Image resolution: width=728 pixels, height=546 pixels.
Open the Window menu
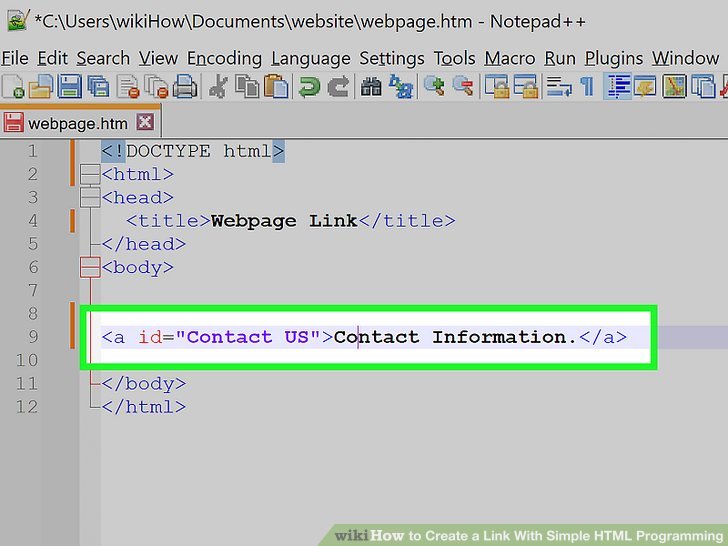click(685, 58)
